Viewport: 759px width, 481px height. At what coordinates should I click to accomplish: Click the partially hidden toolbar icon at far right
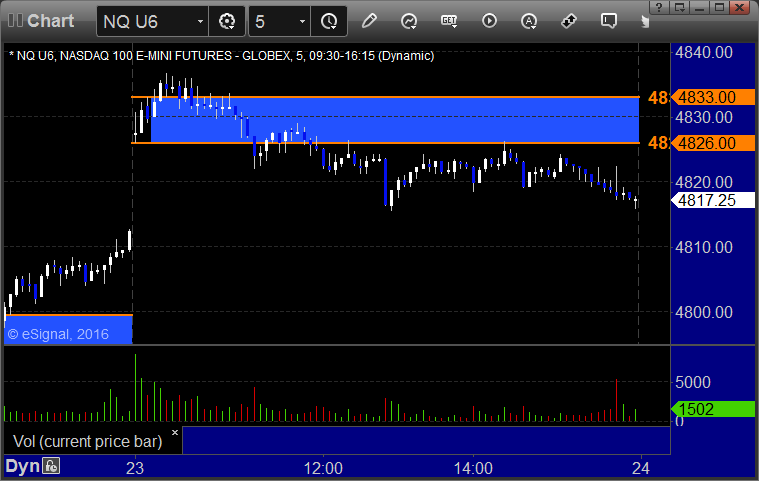point(645,21)
